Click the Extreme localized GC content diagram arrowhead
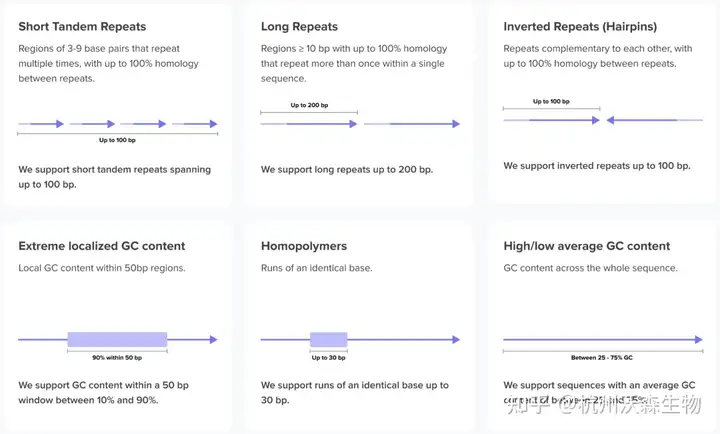Image resolution: width=720 pixels, height=434 pixels. tap(213, 340)
